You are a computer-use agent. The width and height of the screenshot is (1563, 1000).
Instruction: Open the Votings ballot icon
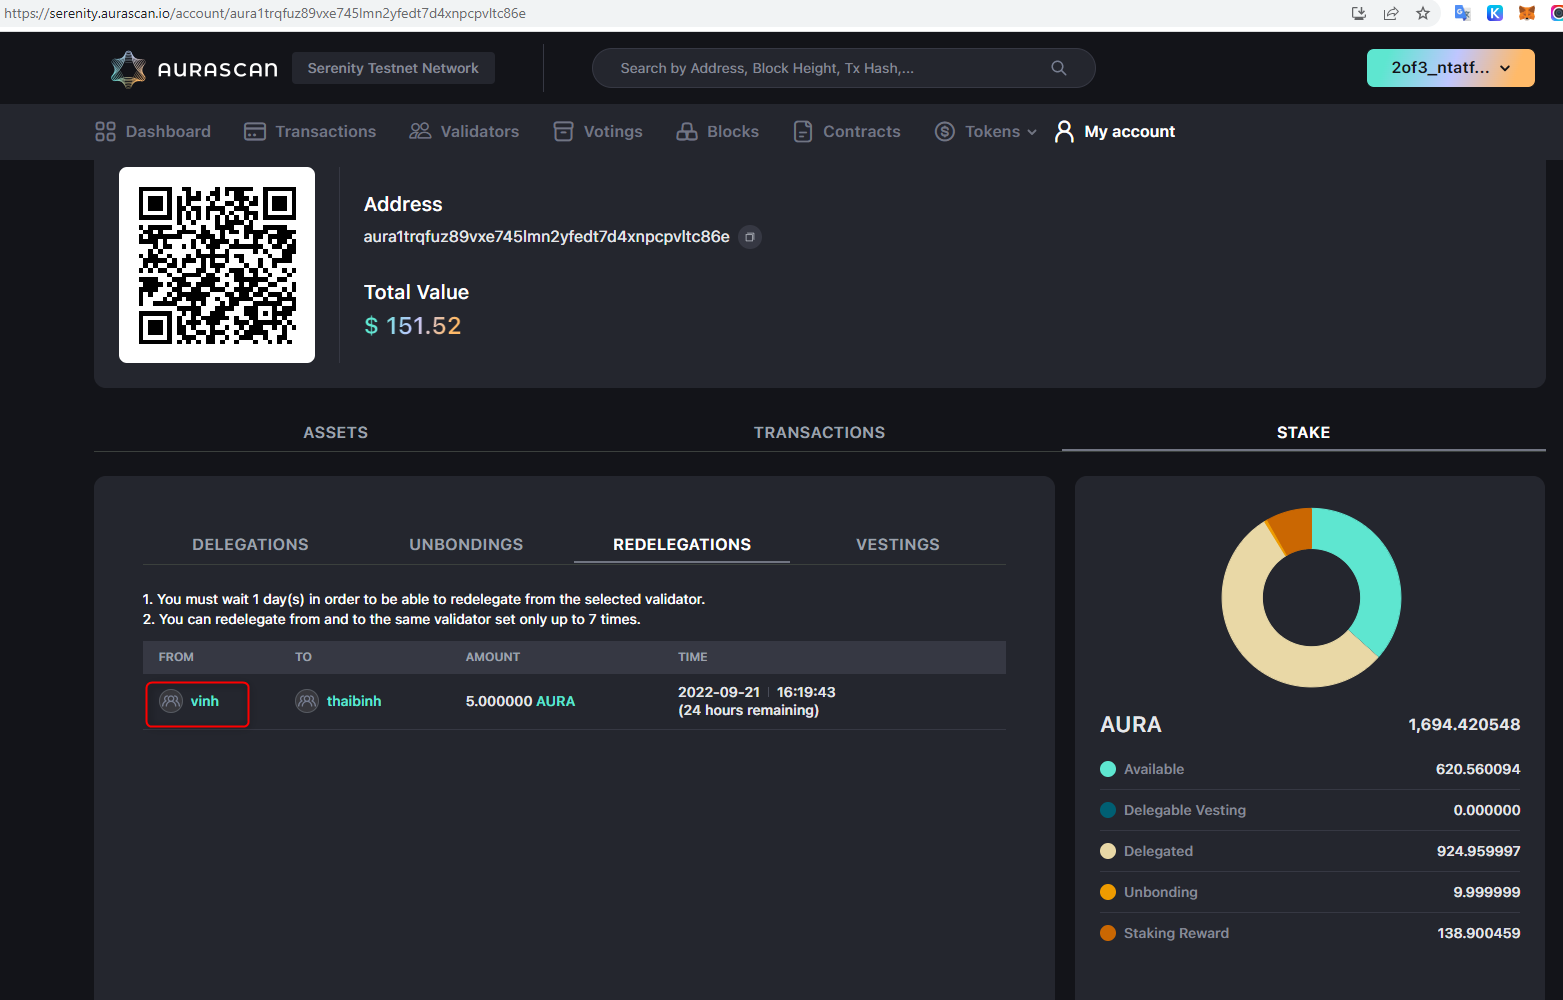tap(564, 131)
